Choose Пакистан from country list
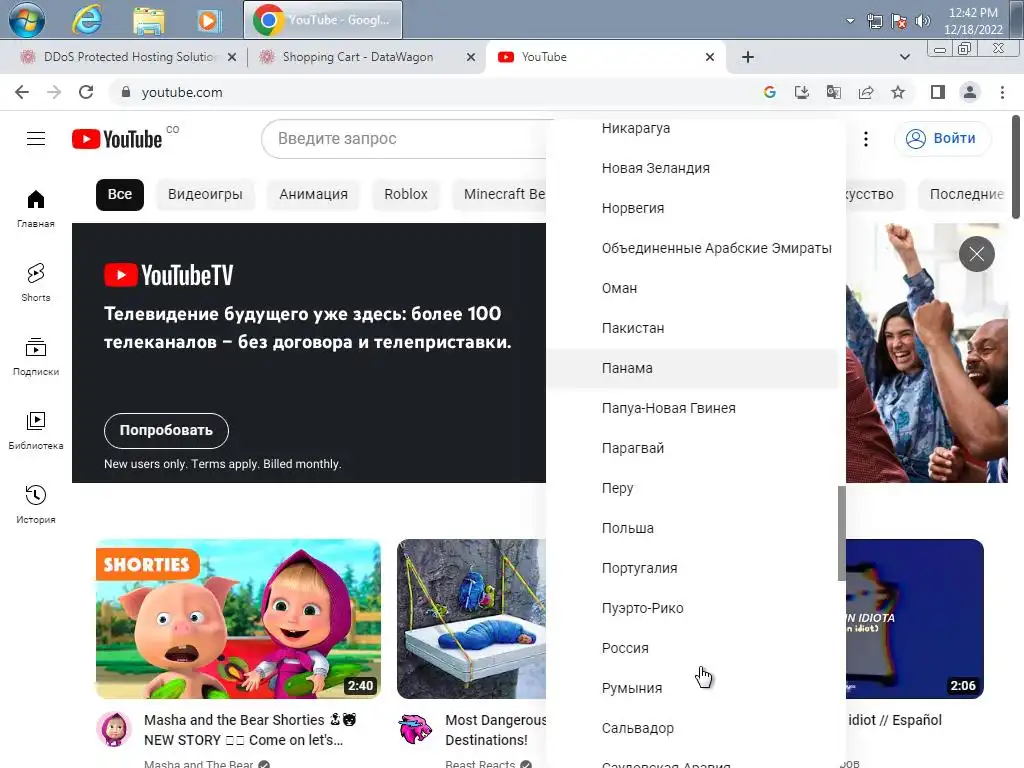Viewport: 1024px width, 768px height. click(x=692, y=328)
